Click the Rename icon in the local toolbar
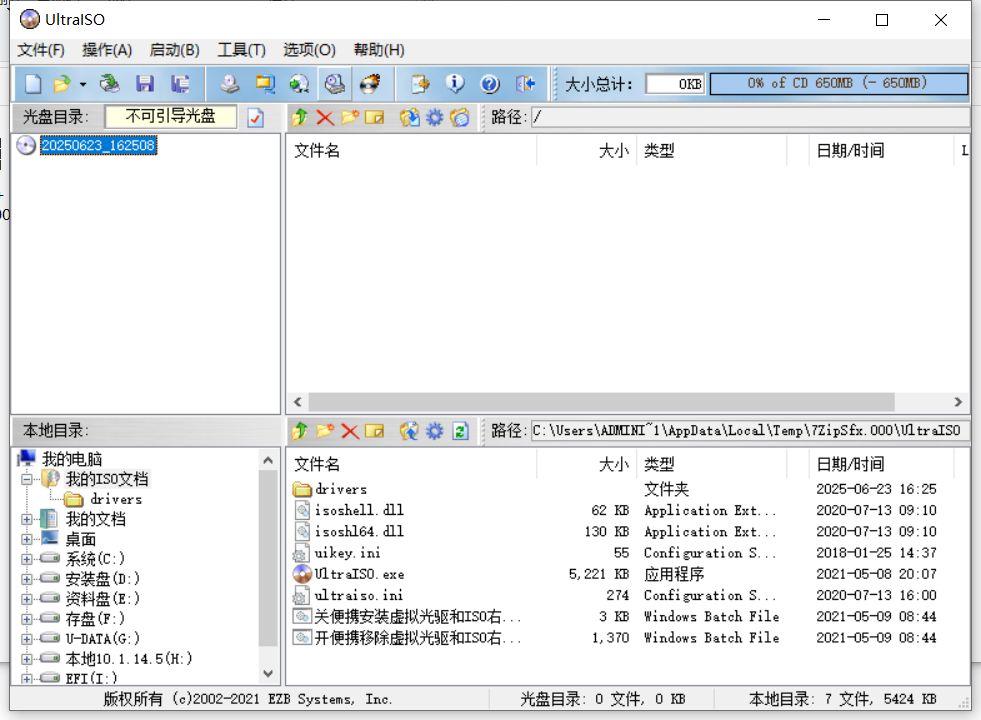981x720 pixels. click(374, 430)
